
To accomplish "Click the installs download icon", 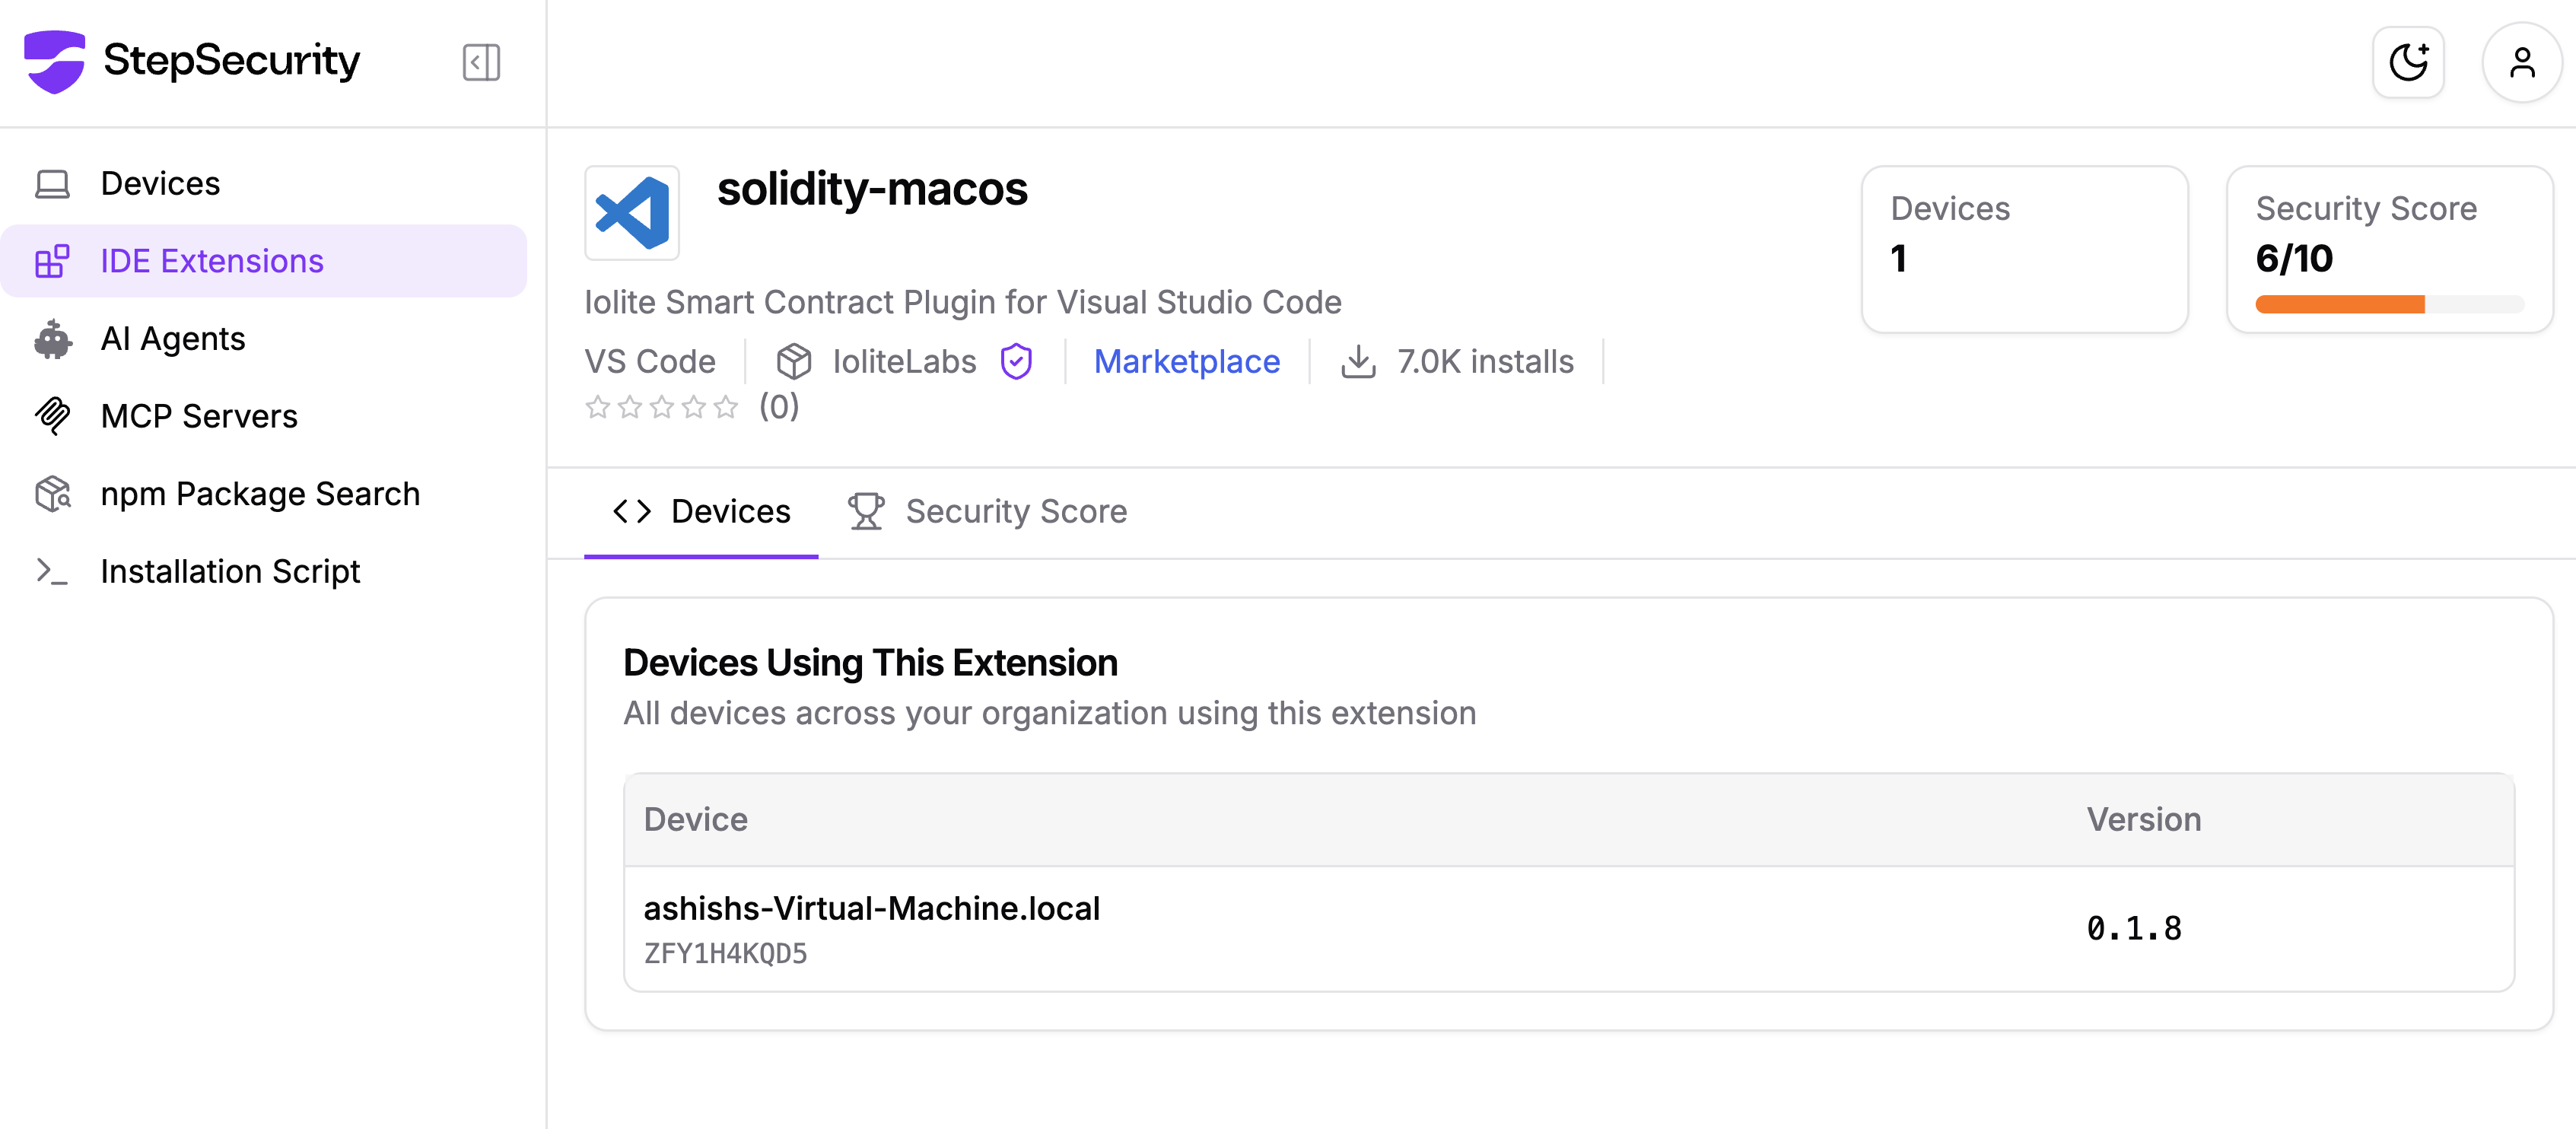I will coord(1357,361).
